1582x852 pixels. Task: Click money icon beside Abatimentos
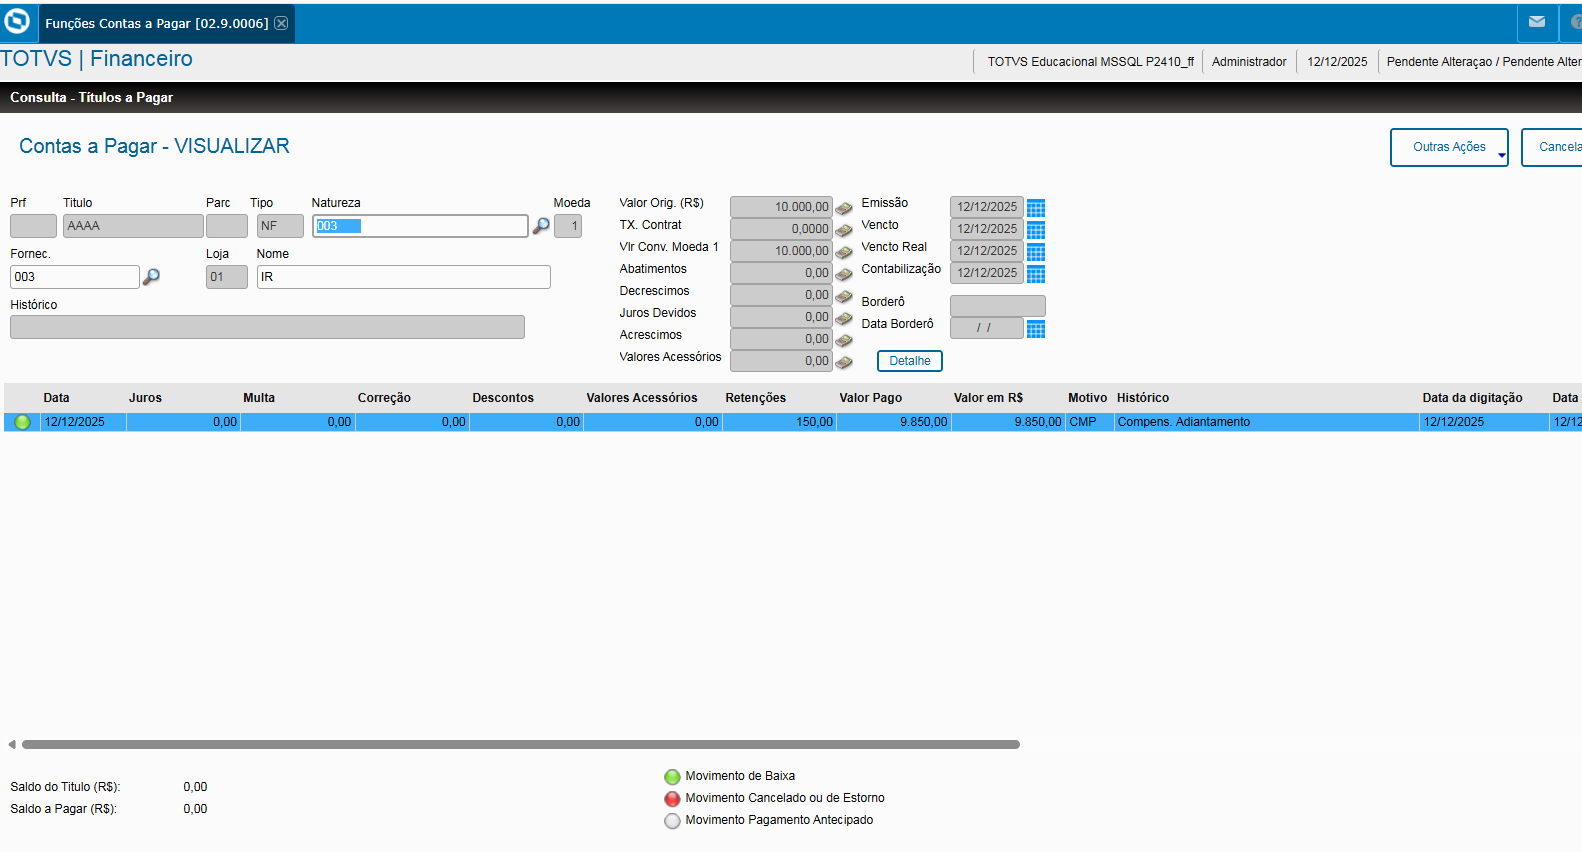coord(844,274)
